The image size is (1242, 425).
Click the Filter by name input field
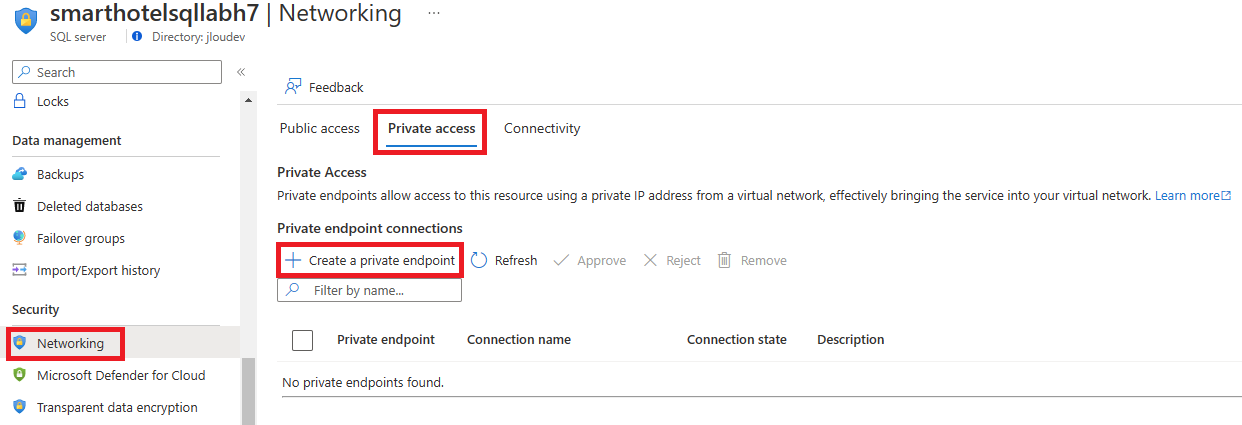370,290
